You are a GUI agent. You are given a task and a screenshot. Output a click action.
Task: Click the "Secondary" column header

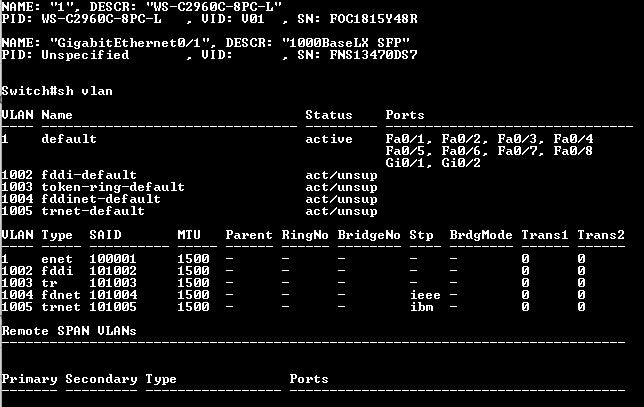(x=101, y=379)
